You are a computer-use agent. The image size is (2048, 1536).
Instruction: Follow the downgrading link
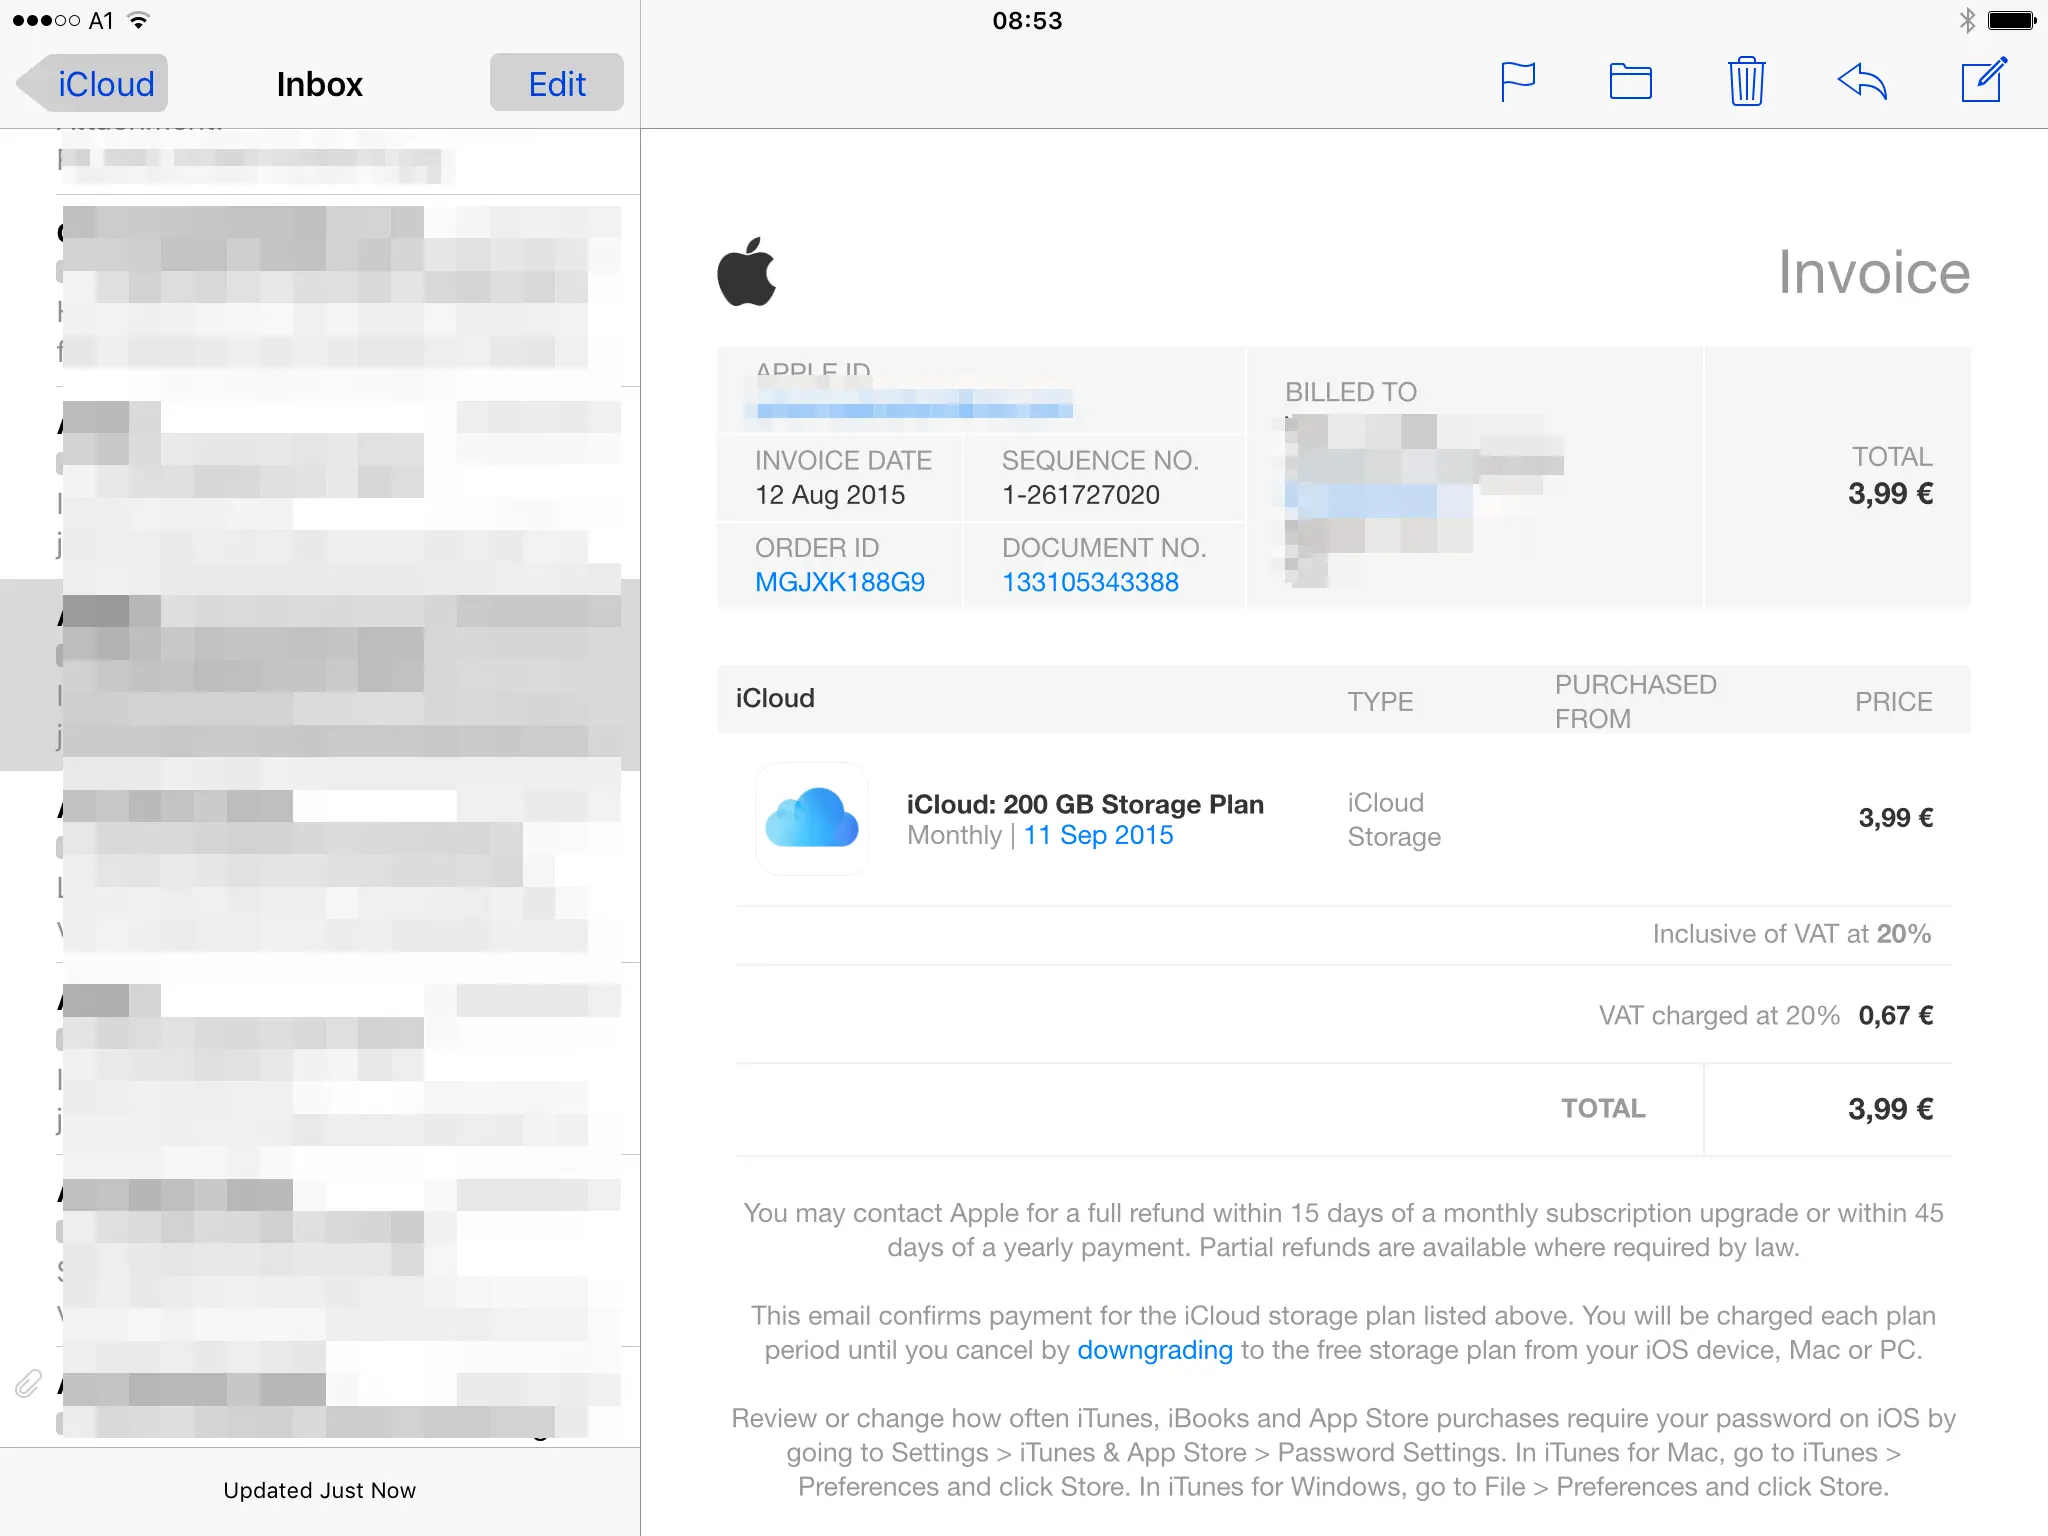coord(1154,1350)
